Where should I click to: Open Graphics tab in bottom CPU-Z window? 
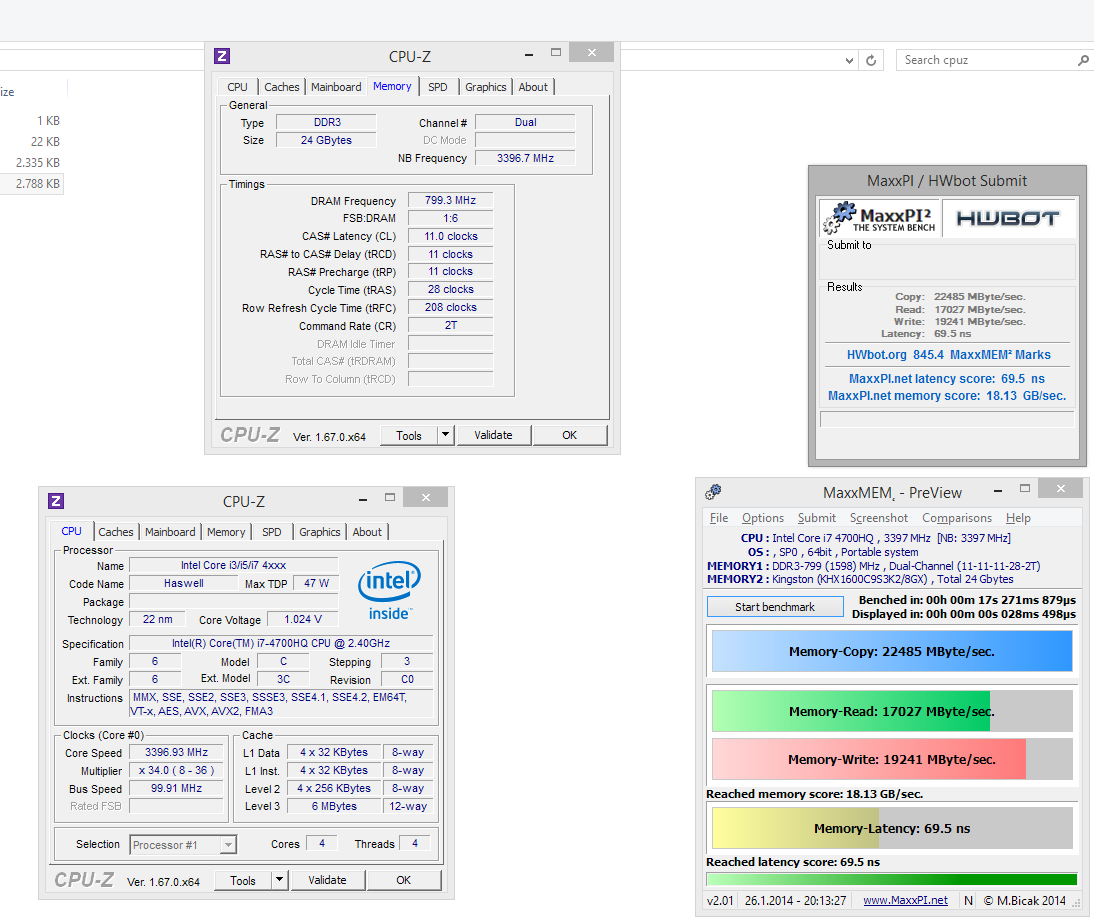[320, 532]
